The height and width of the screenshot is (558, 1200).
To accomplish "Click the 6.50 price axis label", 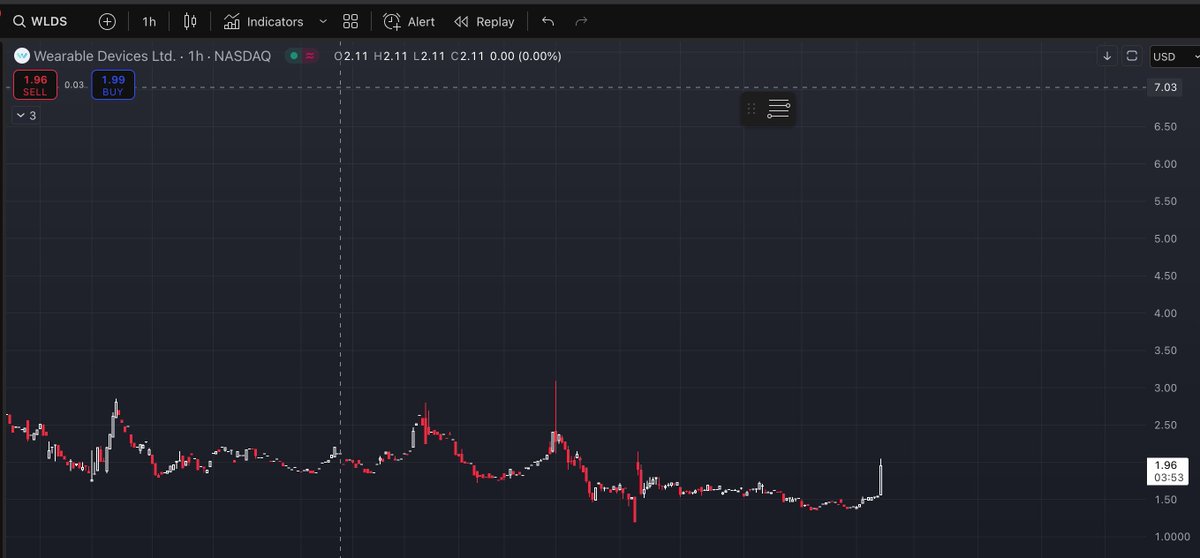I will click(x=1164, y=127).
